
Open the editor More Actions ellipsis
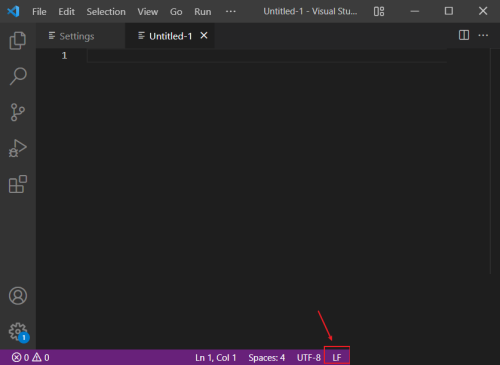[483, 35]
